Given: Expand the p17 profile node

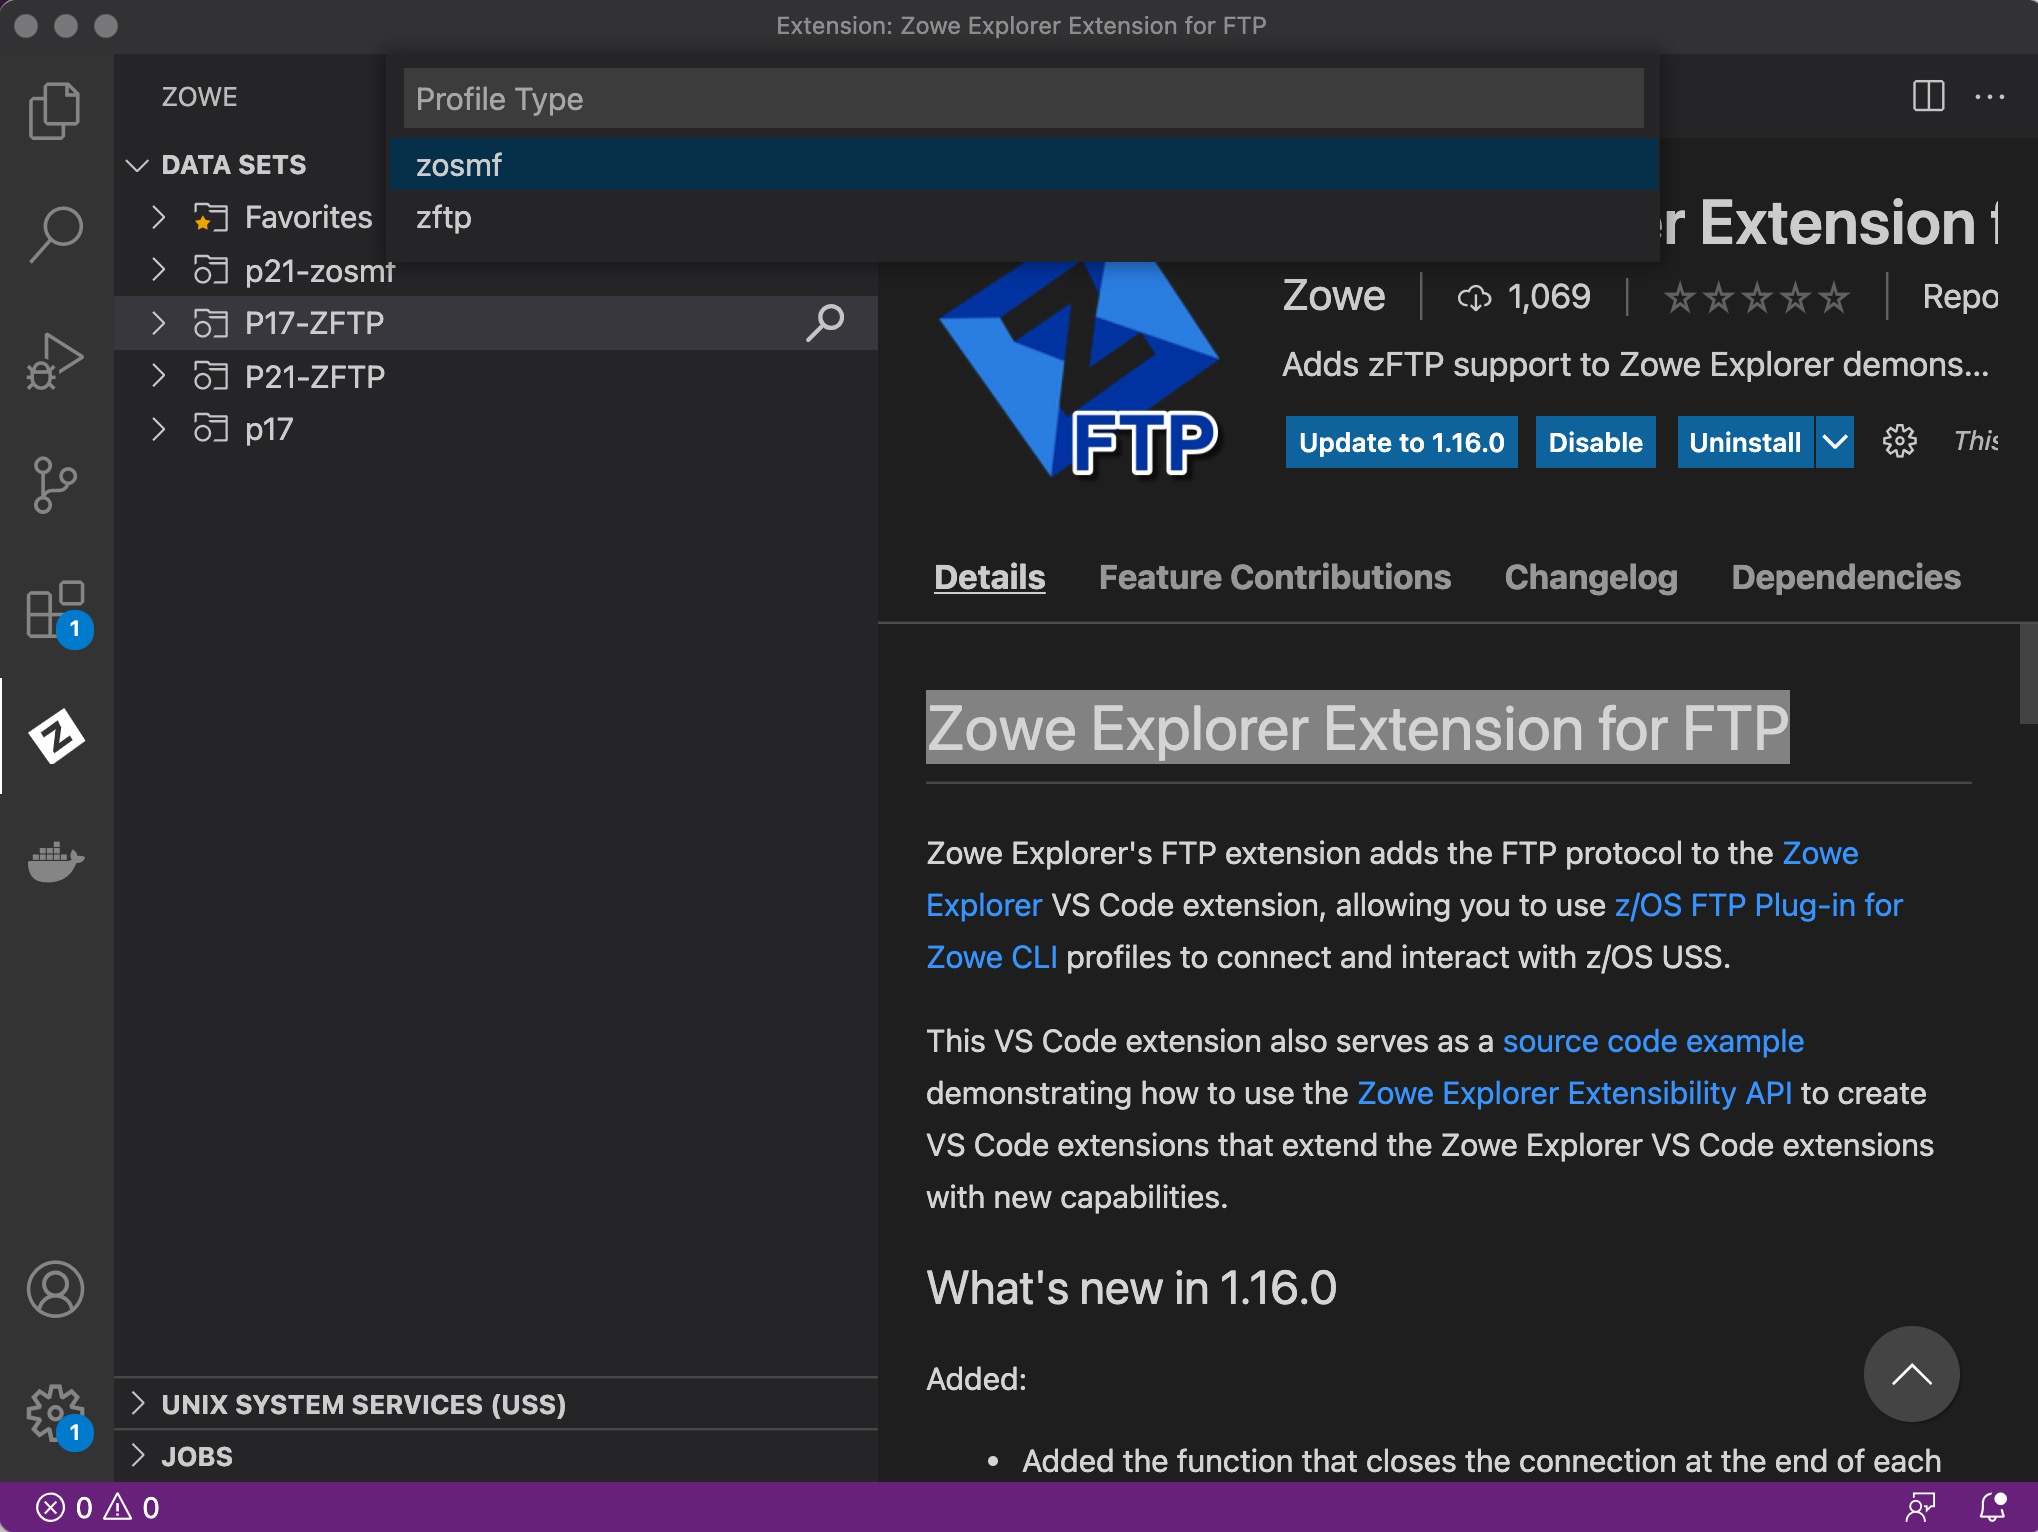Looking at the screenshot, I should 158,429.
